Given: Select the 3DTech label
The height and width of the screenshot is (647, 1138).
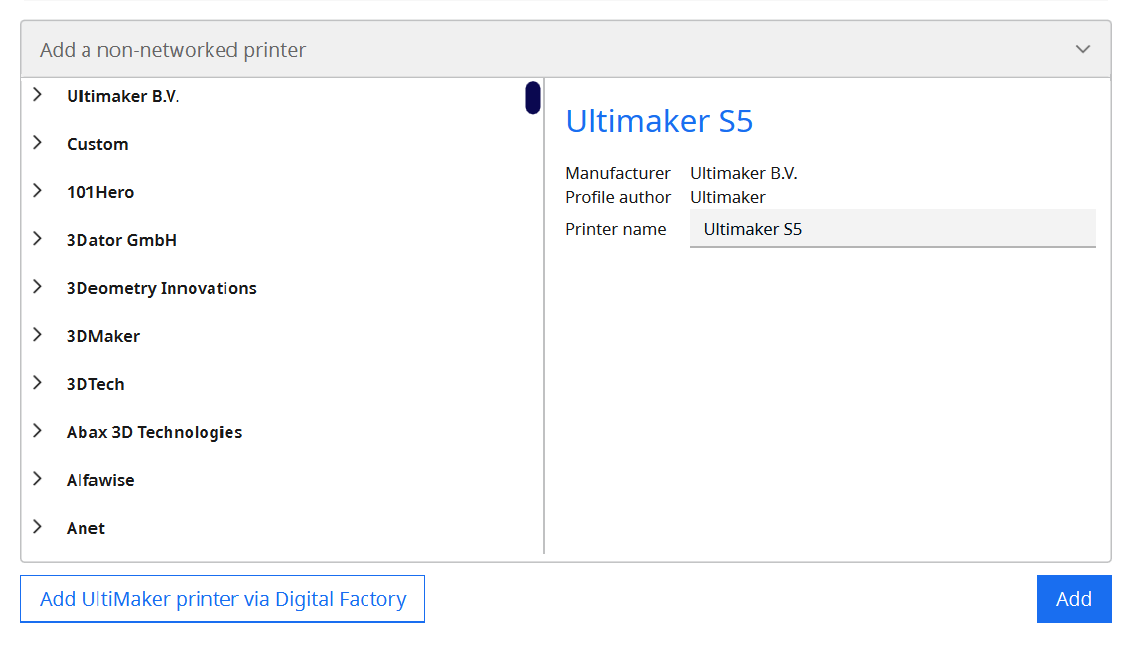Looking at the screenshot, I should tap(95, 384).
